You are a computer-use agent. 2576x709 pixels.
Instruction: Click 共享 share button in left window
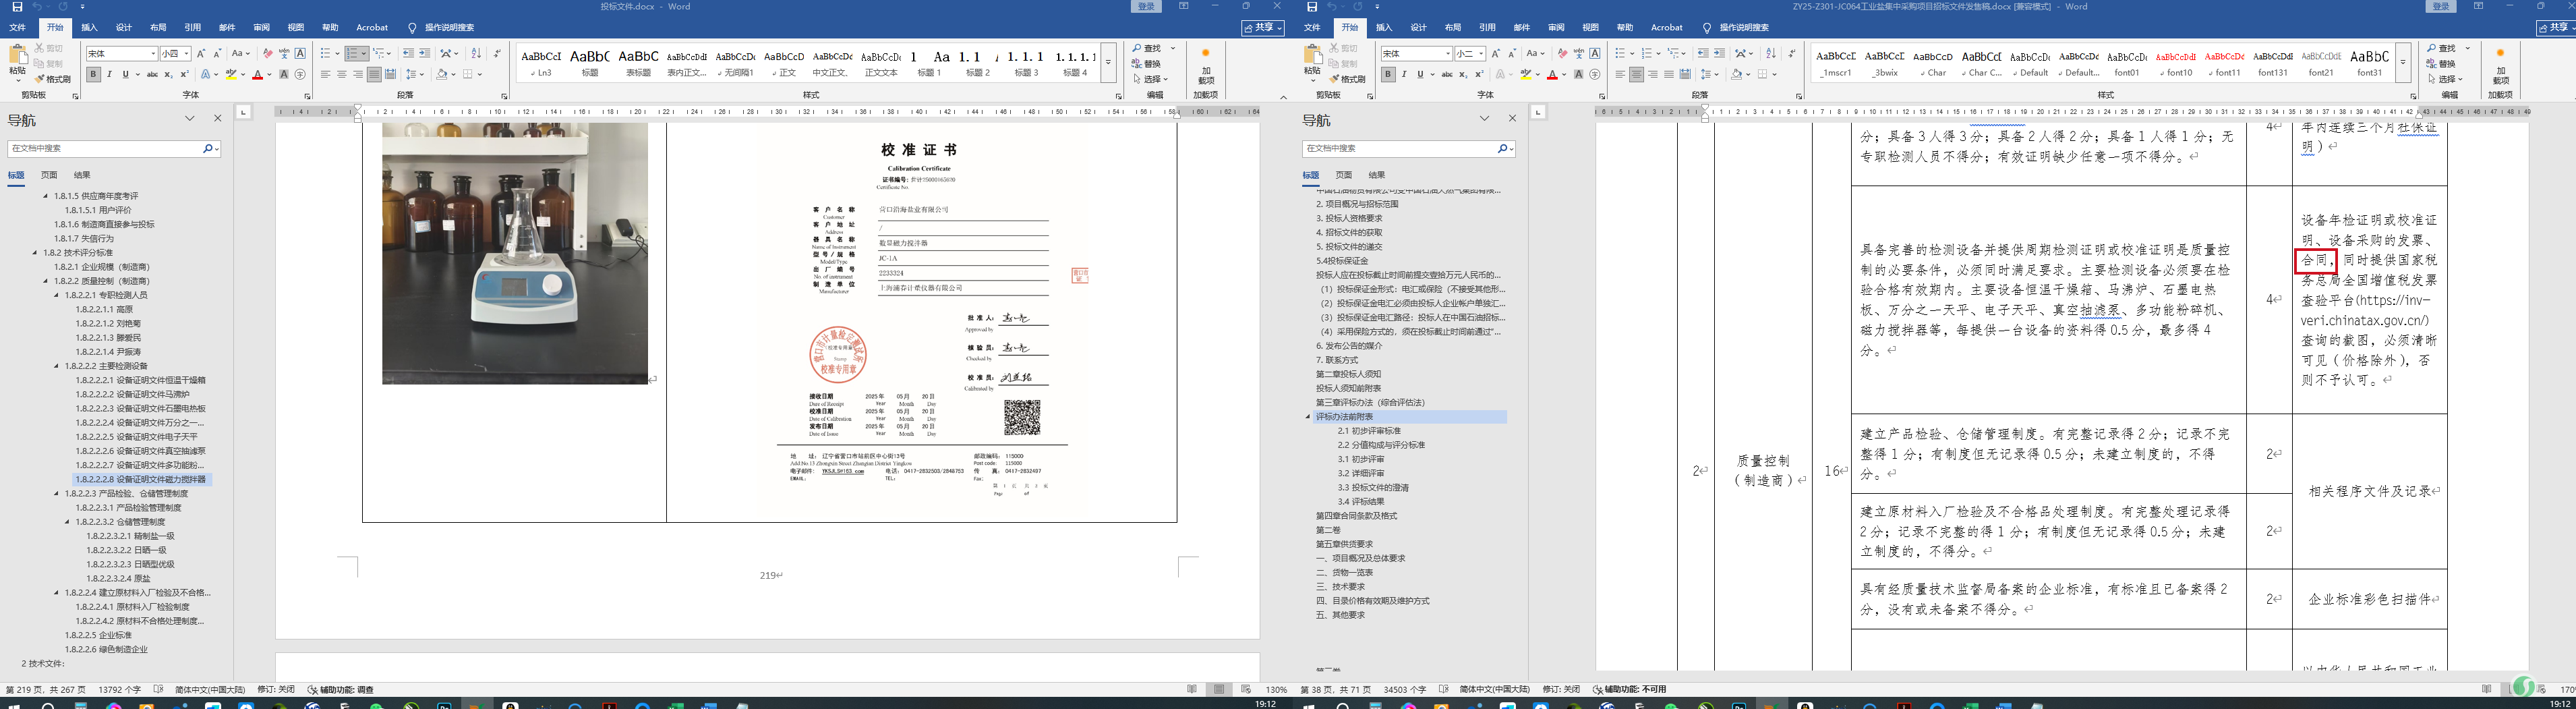pyautogui.click(x=1262, y=28)
